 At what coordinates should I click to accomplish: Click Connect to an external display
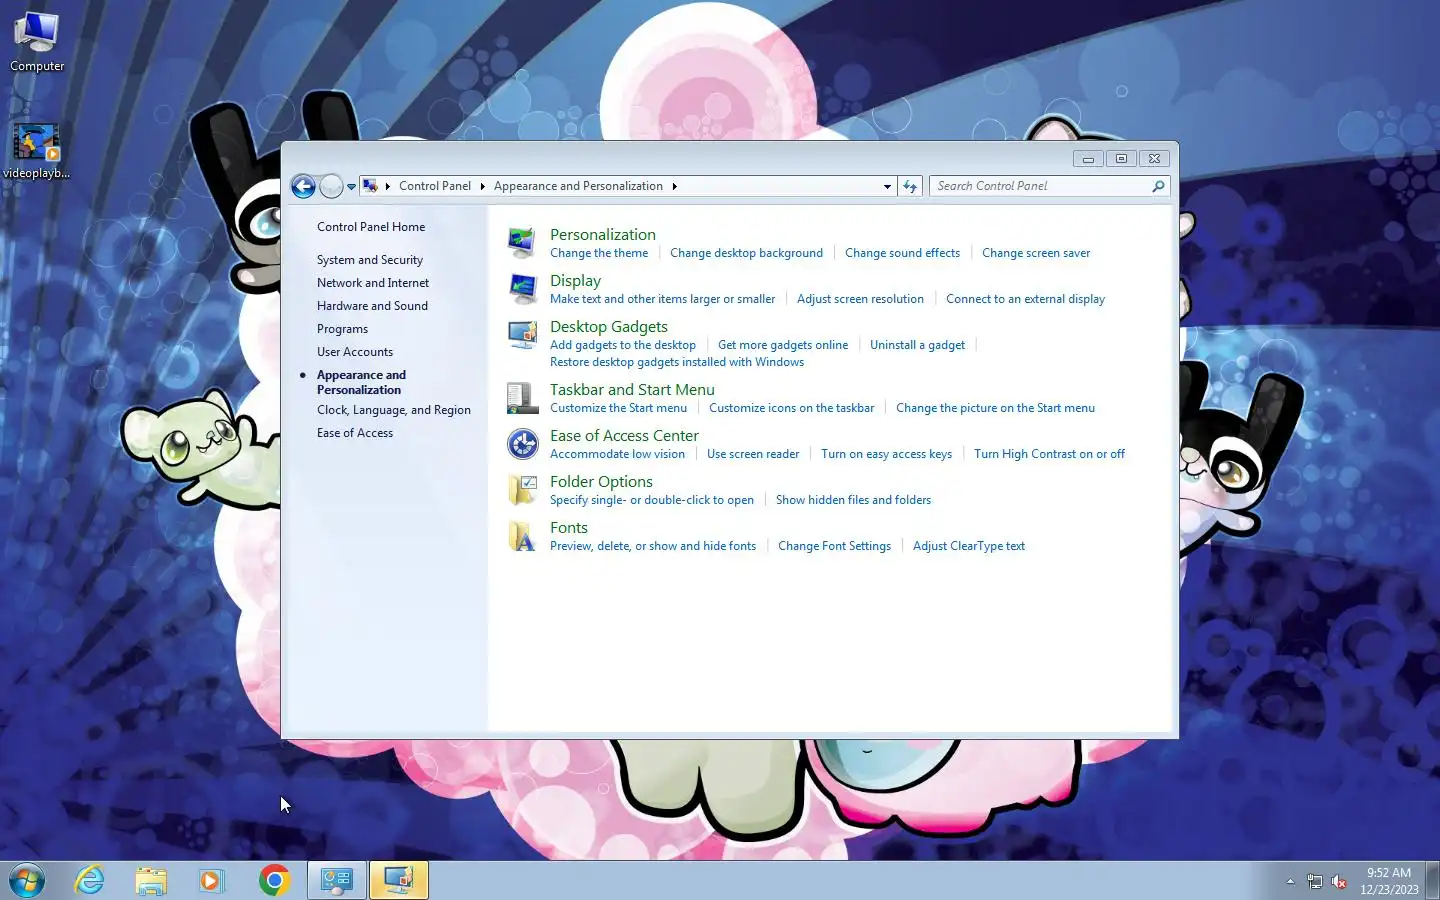tap(1025, 299)
